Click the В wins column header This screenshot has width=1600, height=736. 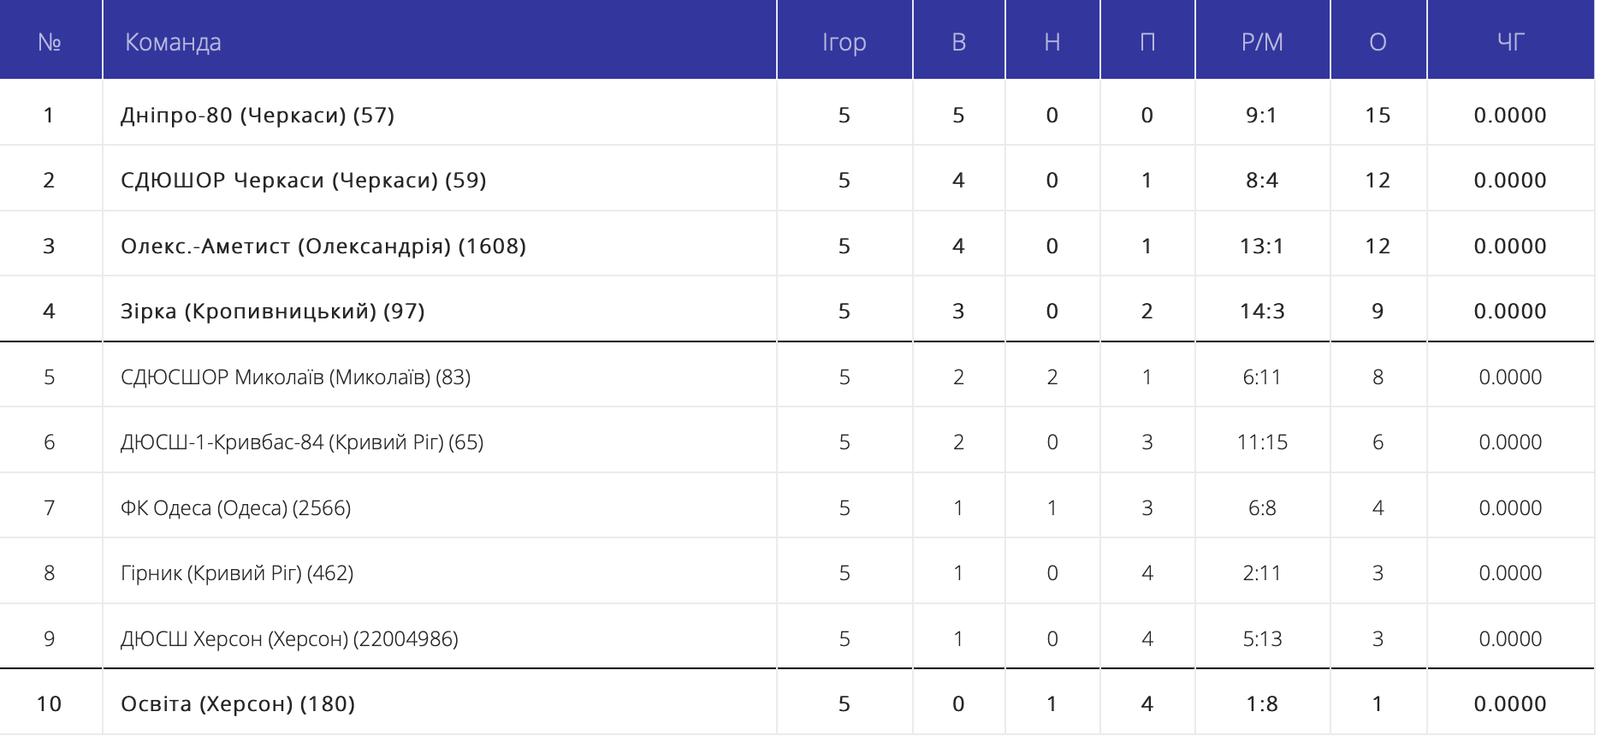[x=958, y=42]
